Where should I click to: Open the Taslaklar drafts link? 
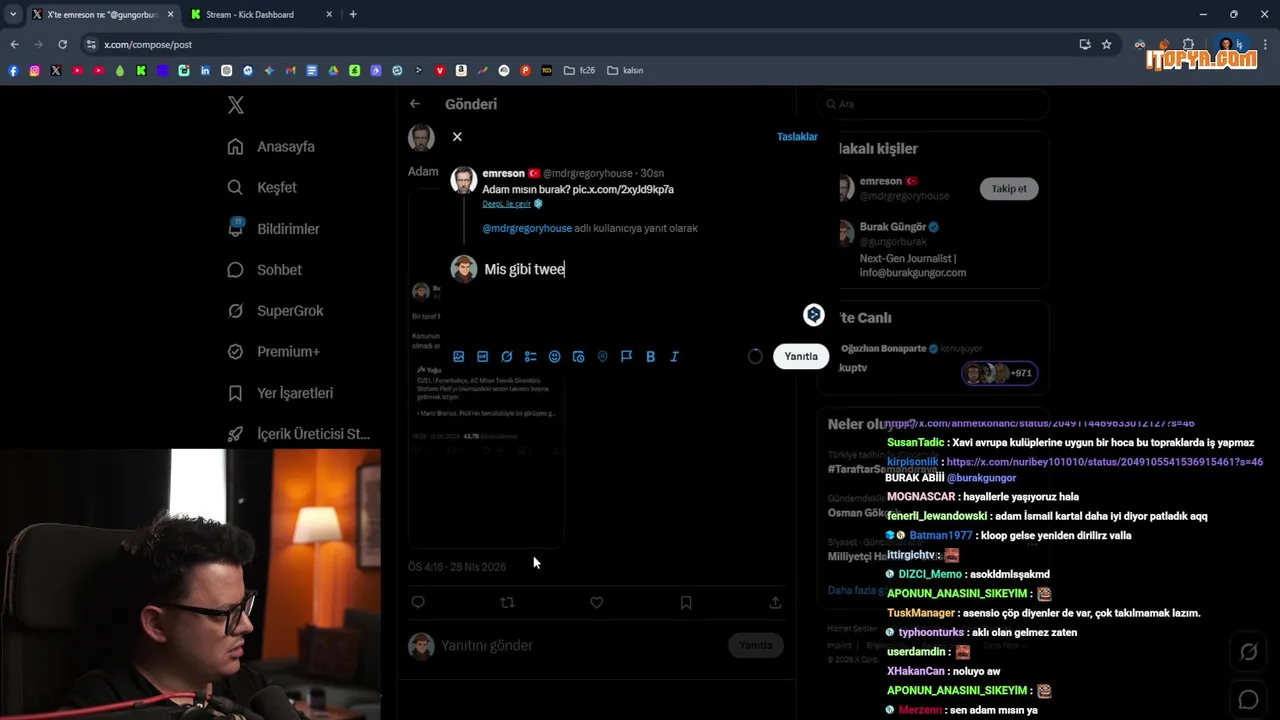[797, 136]
